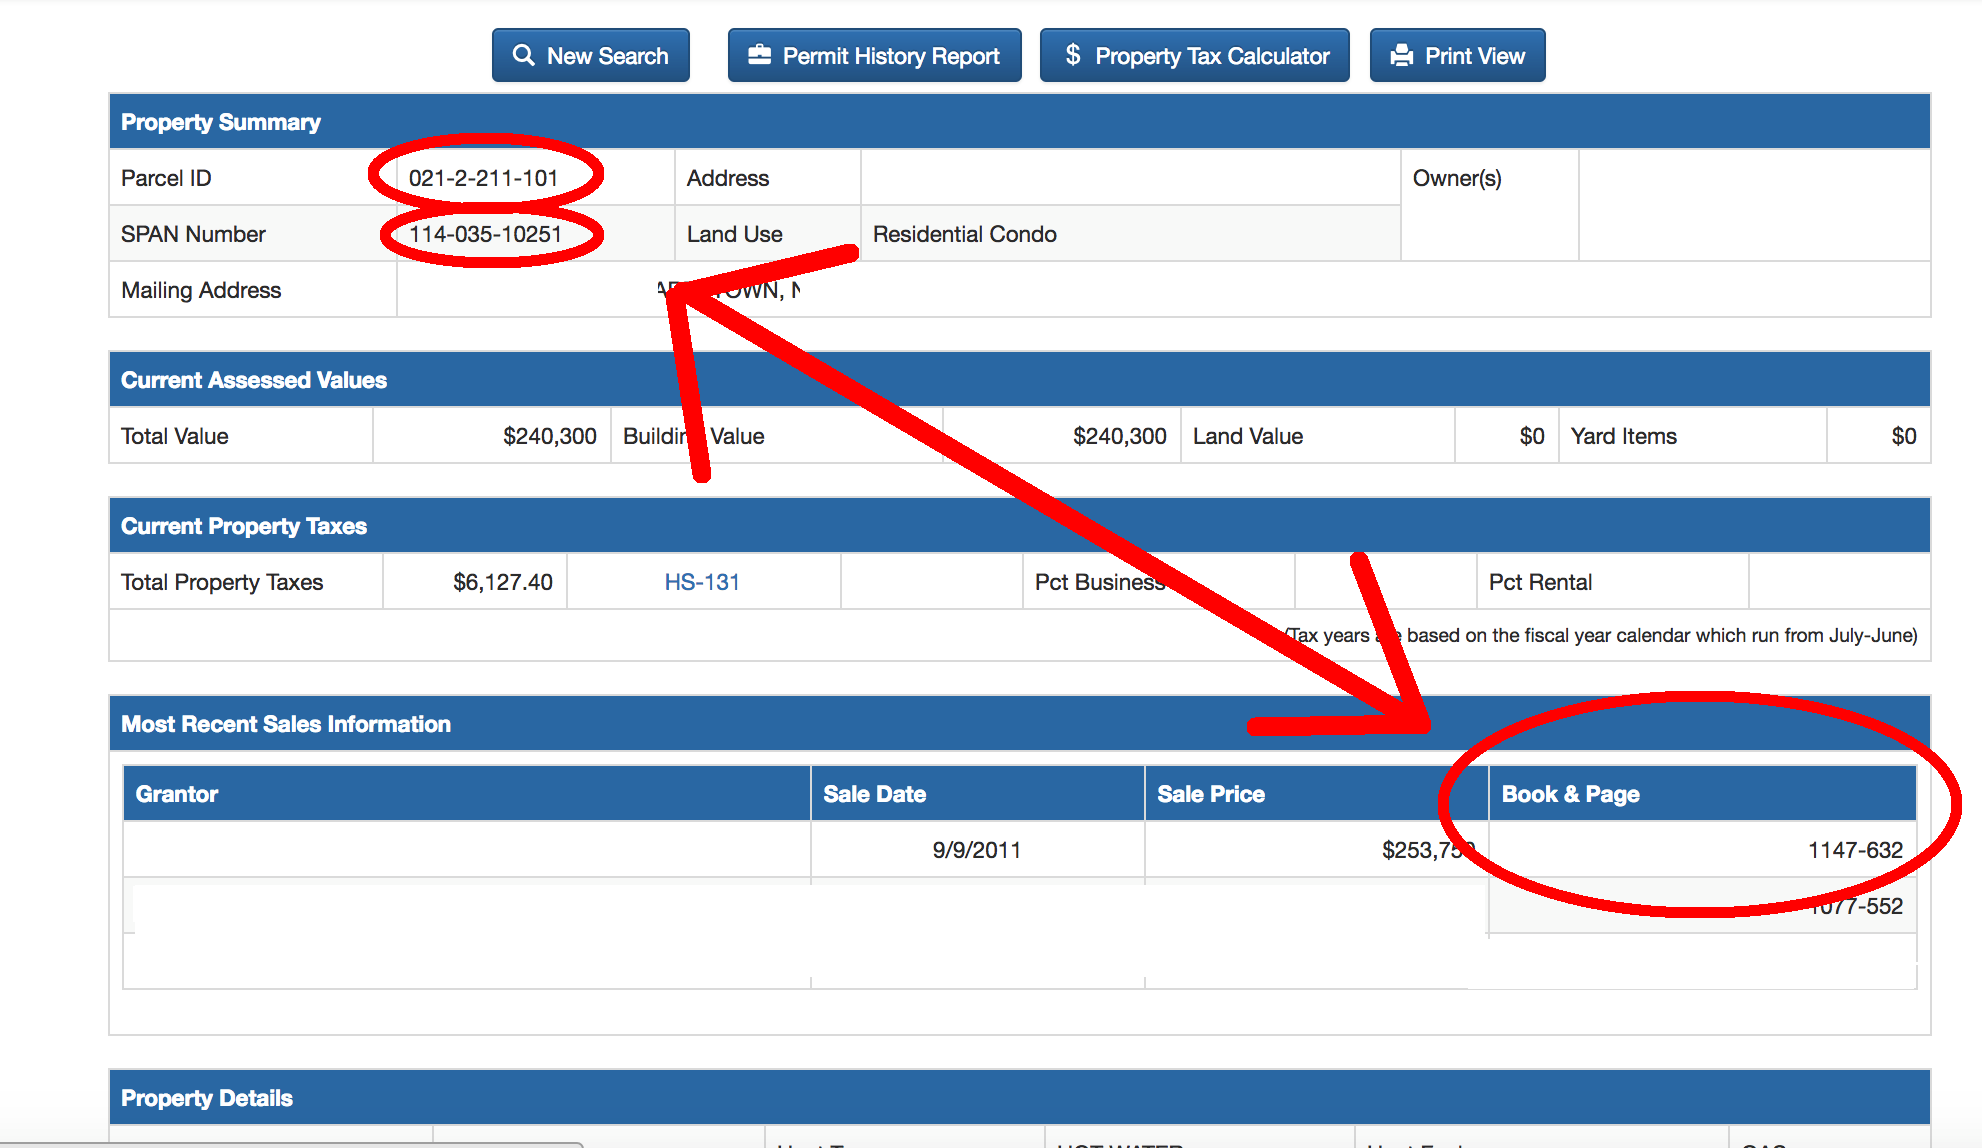Run the Permit History Report
Viewport: 1982px width, 1148px height.
click(873, 55)
